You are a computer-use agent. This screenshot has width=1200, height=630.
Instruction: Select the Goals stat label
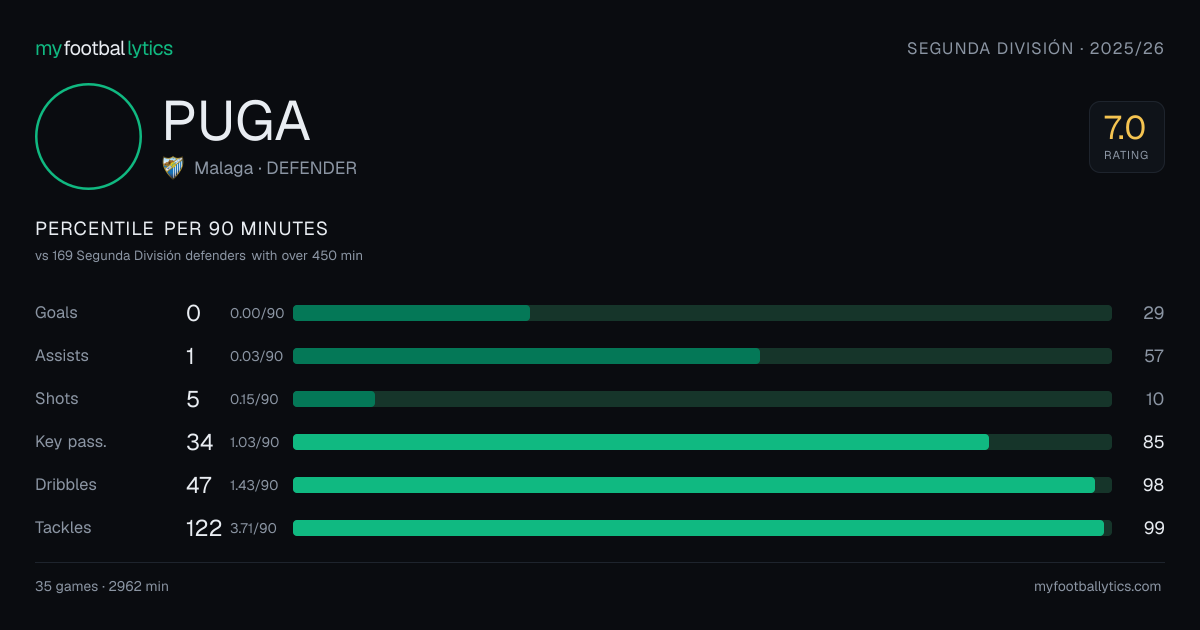click(x=56, y=313)
